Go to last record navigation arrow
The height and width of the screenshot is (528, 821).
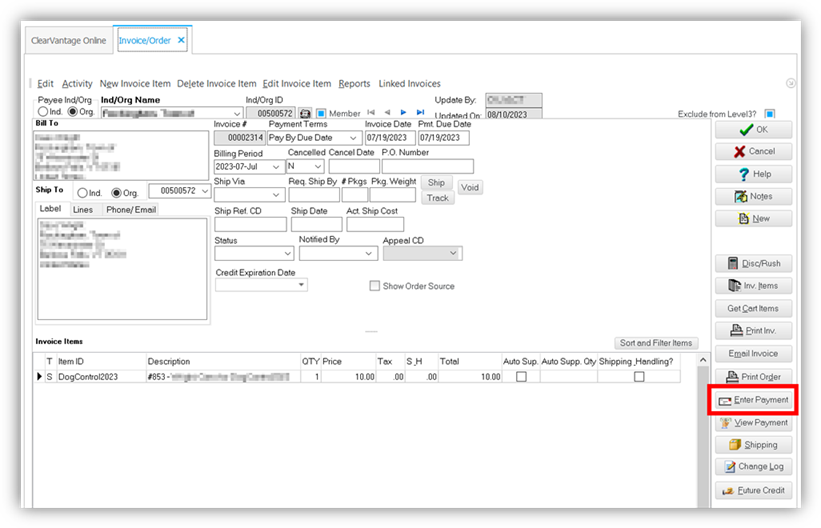420,112
